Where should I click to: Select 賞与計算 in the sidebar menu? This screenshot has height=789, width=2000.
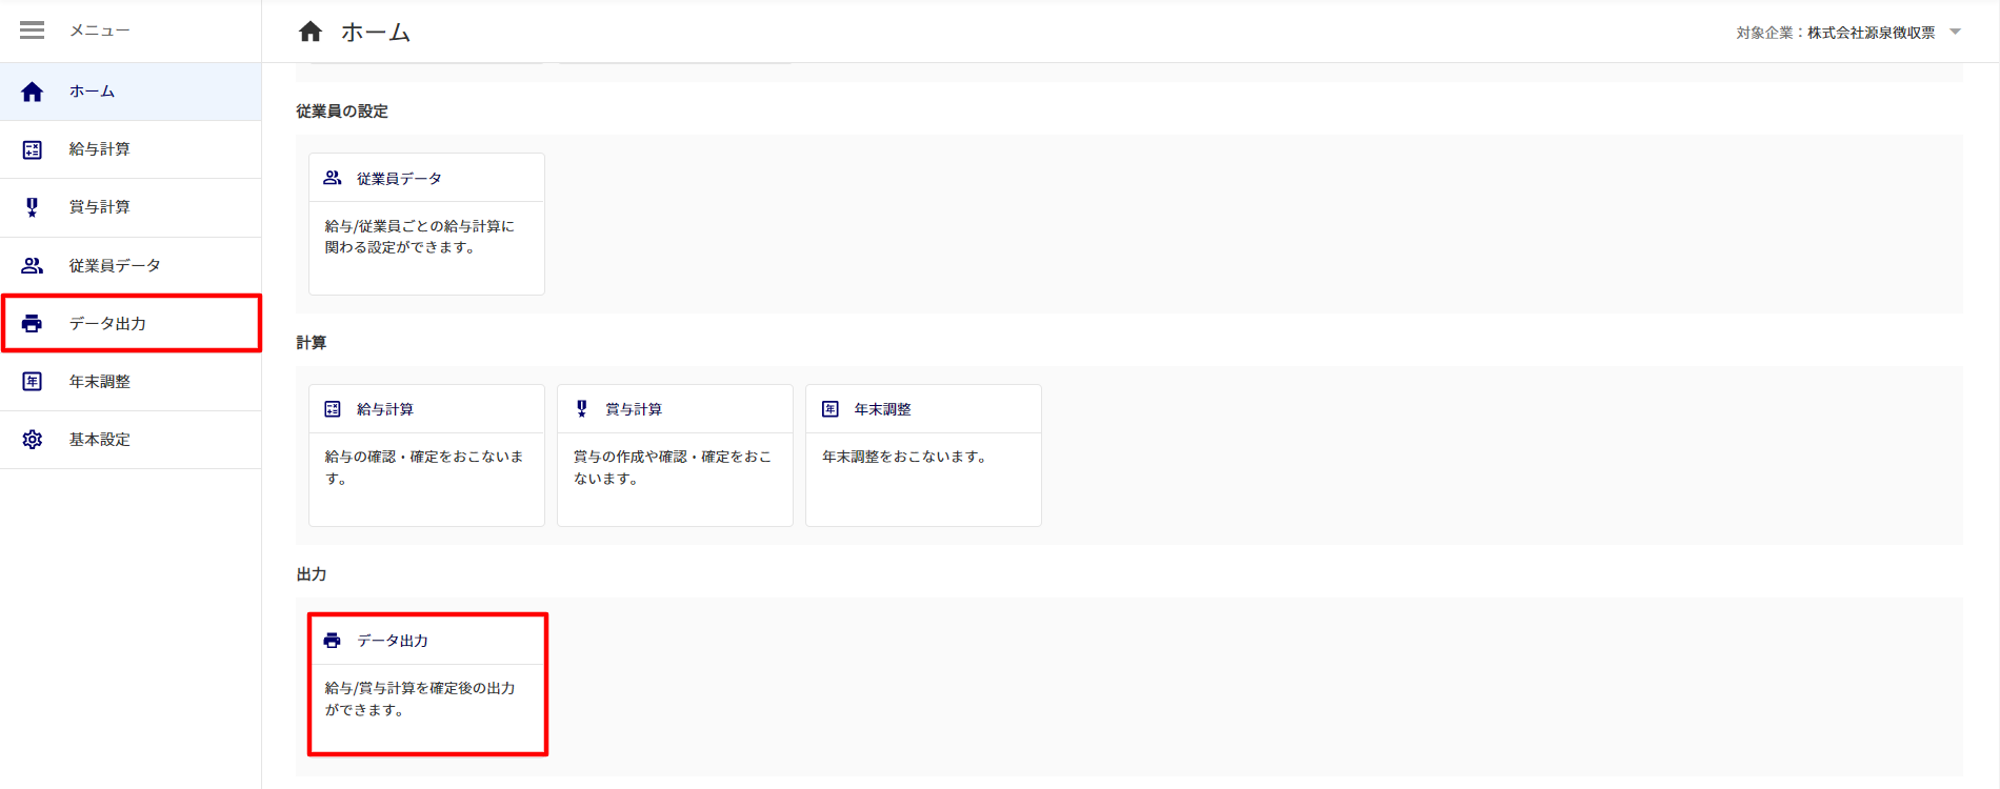[x=131, y=208]
